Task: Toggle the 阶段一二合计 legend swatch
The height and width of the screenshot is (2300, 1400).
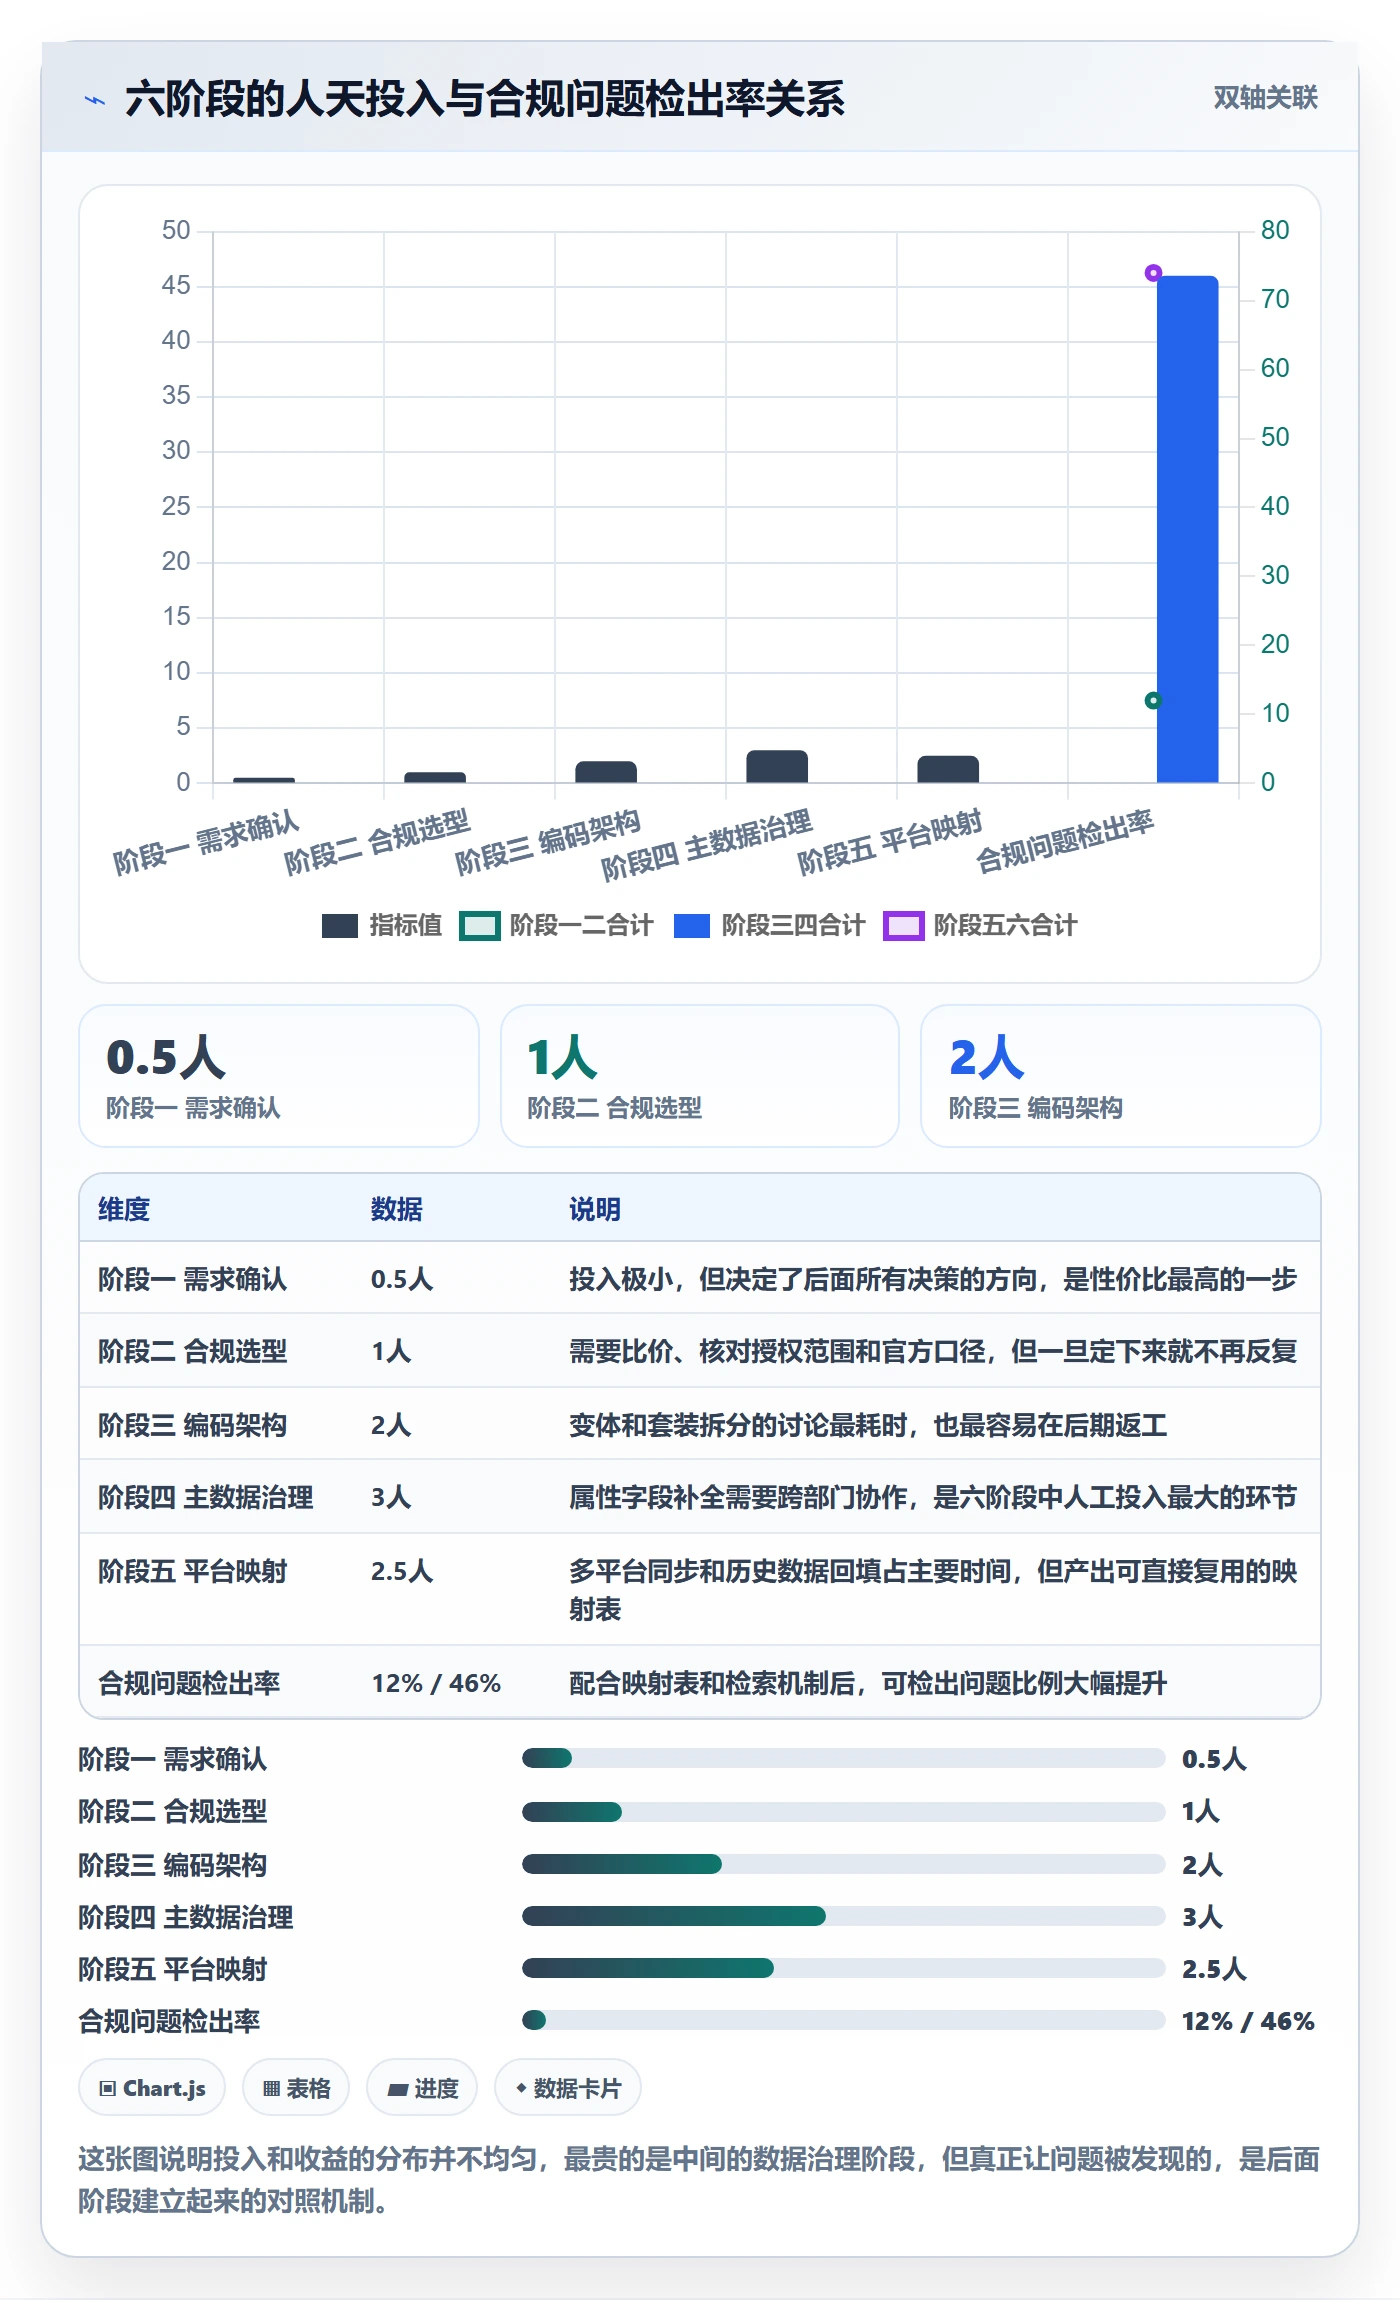Action: pos(479,926)
